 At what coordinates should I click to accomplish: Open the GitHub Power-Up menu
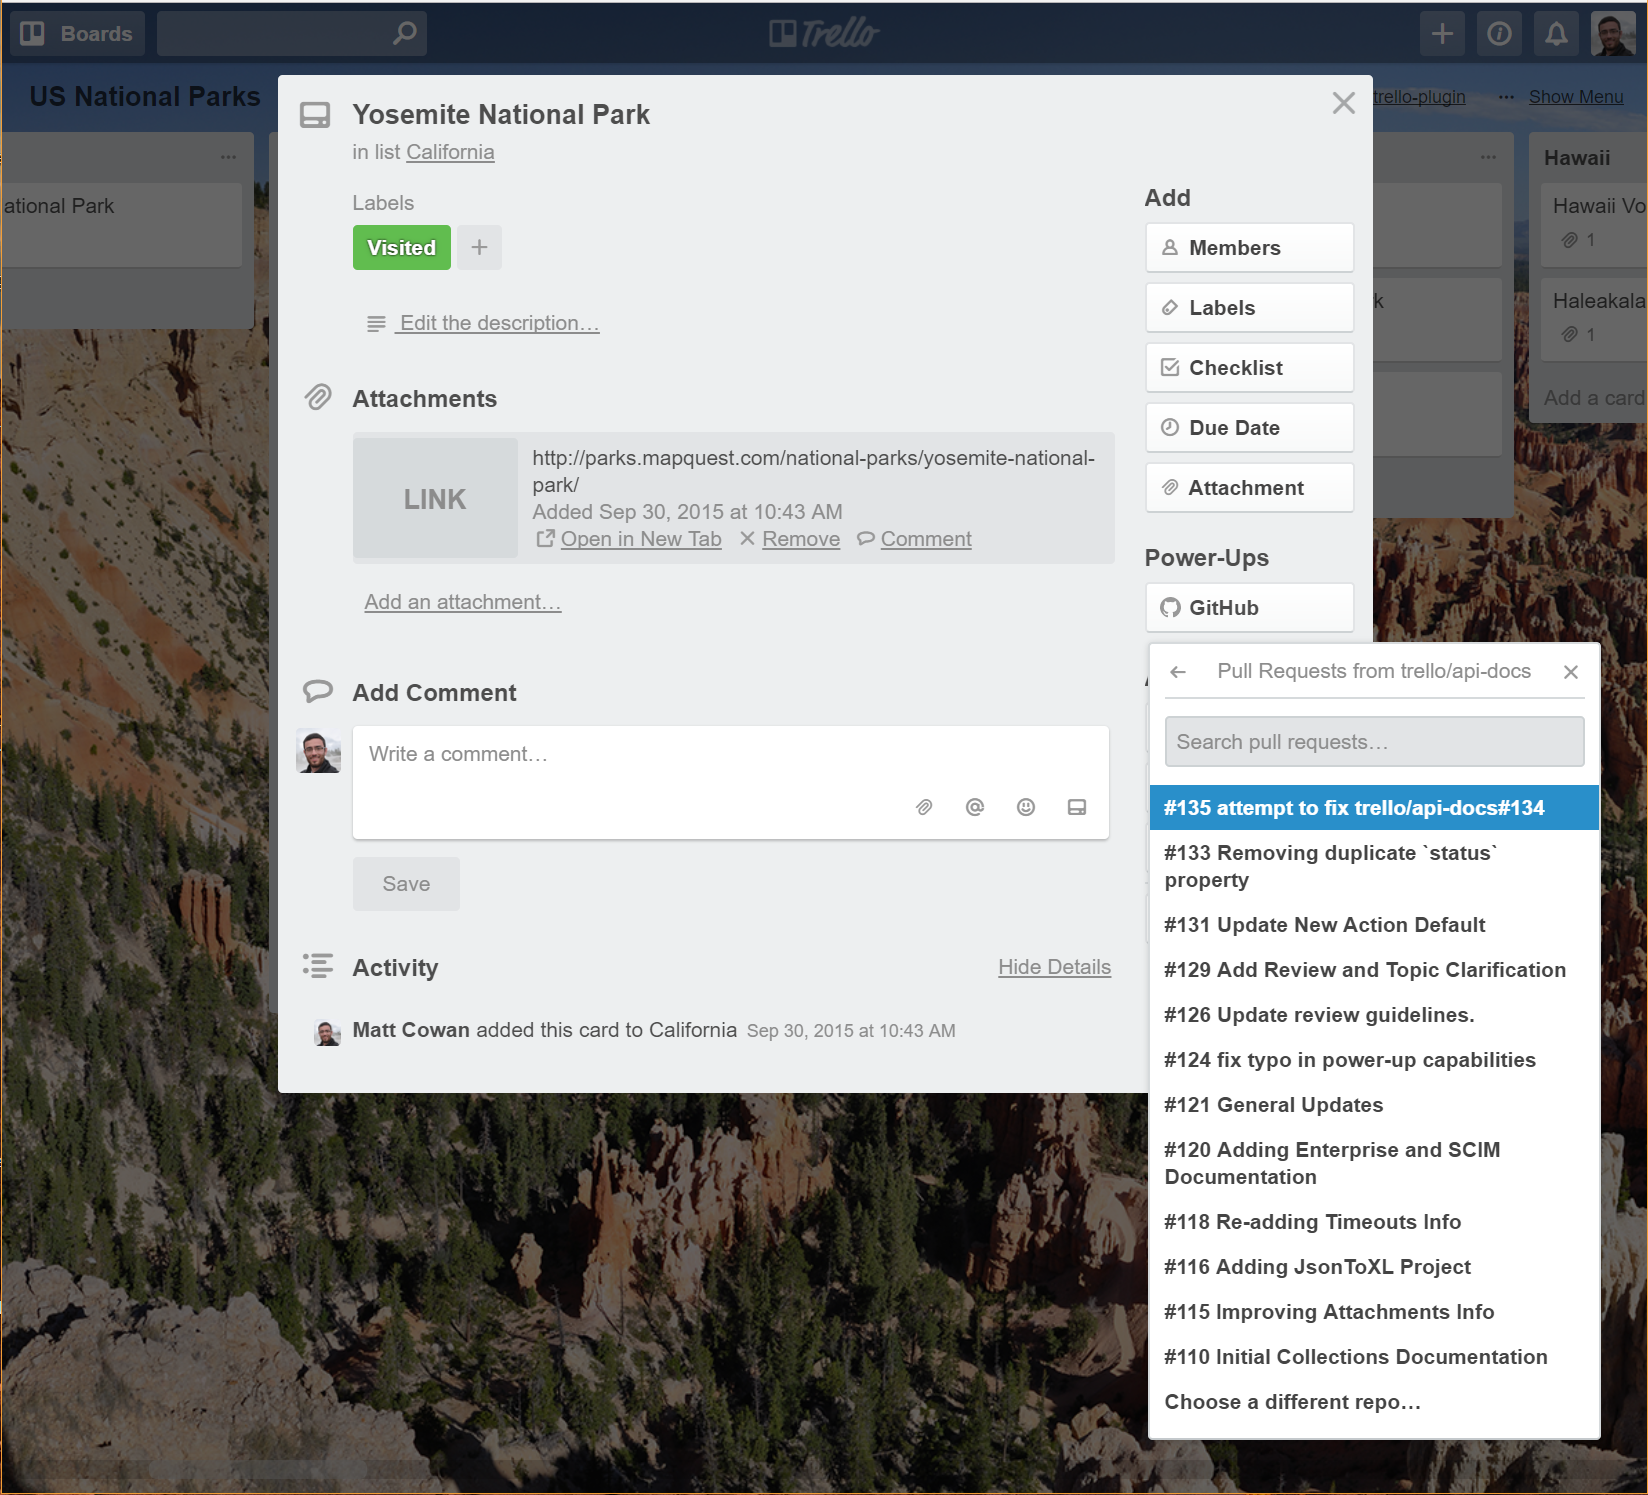(x=1249, y=608)
